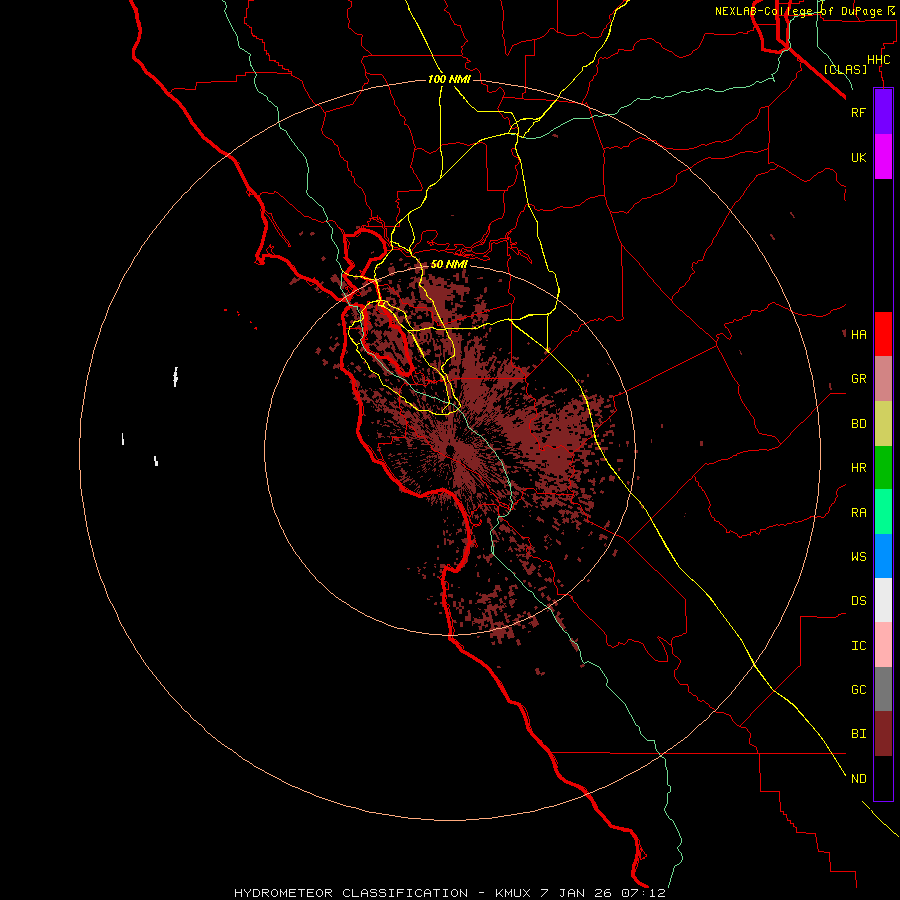Click the "HR" legend label

tap(858, 468)
